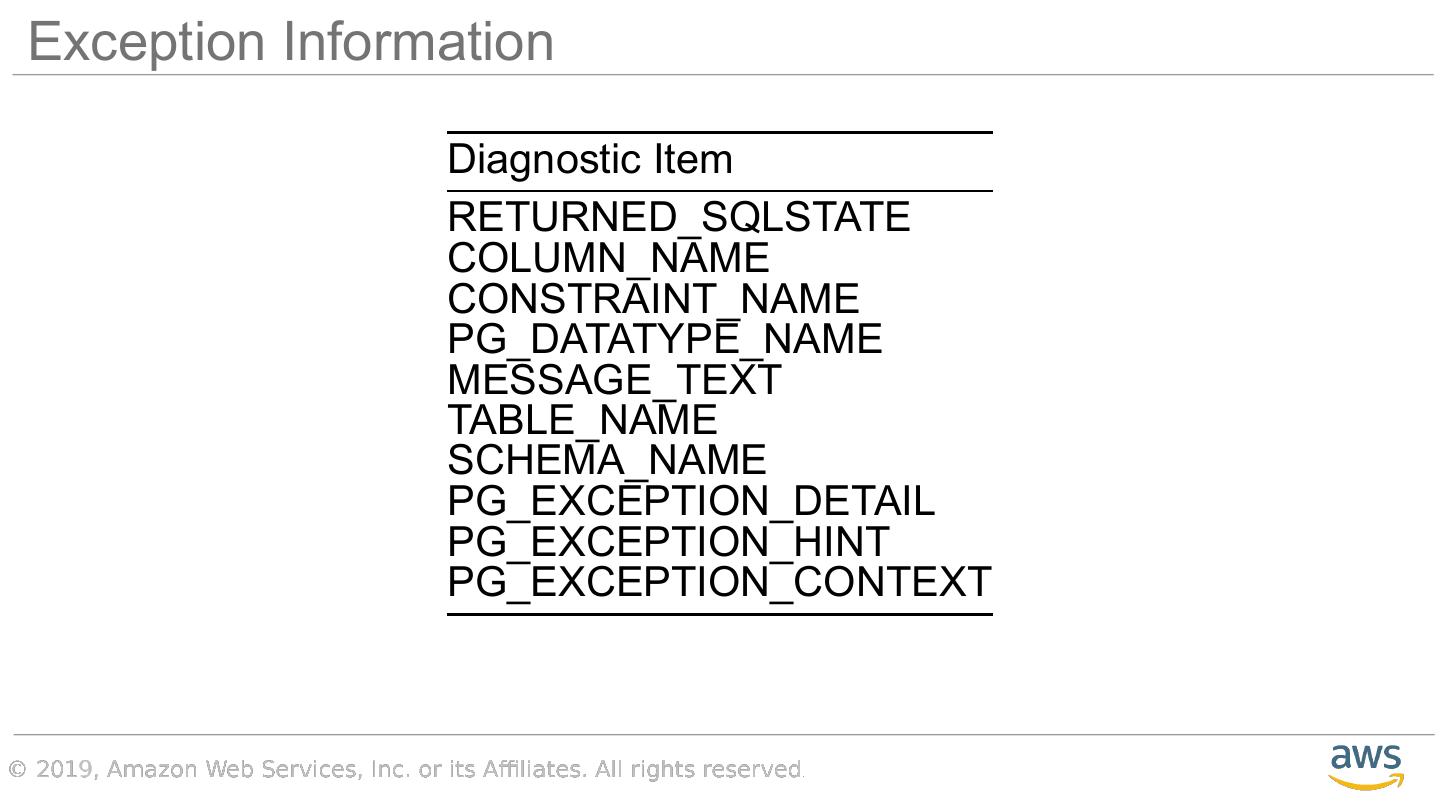Viewport: 1440px width, 811px height.
Task: Select the TABLE_NAME row
Action: coord(582,420)
